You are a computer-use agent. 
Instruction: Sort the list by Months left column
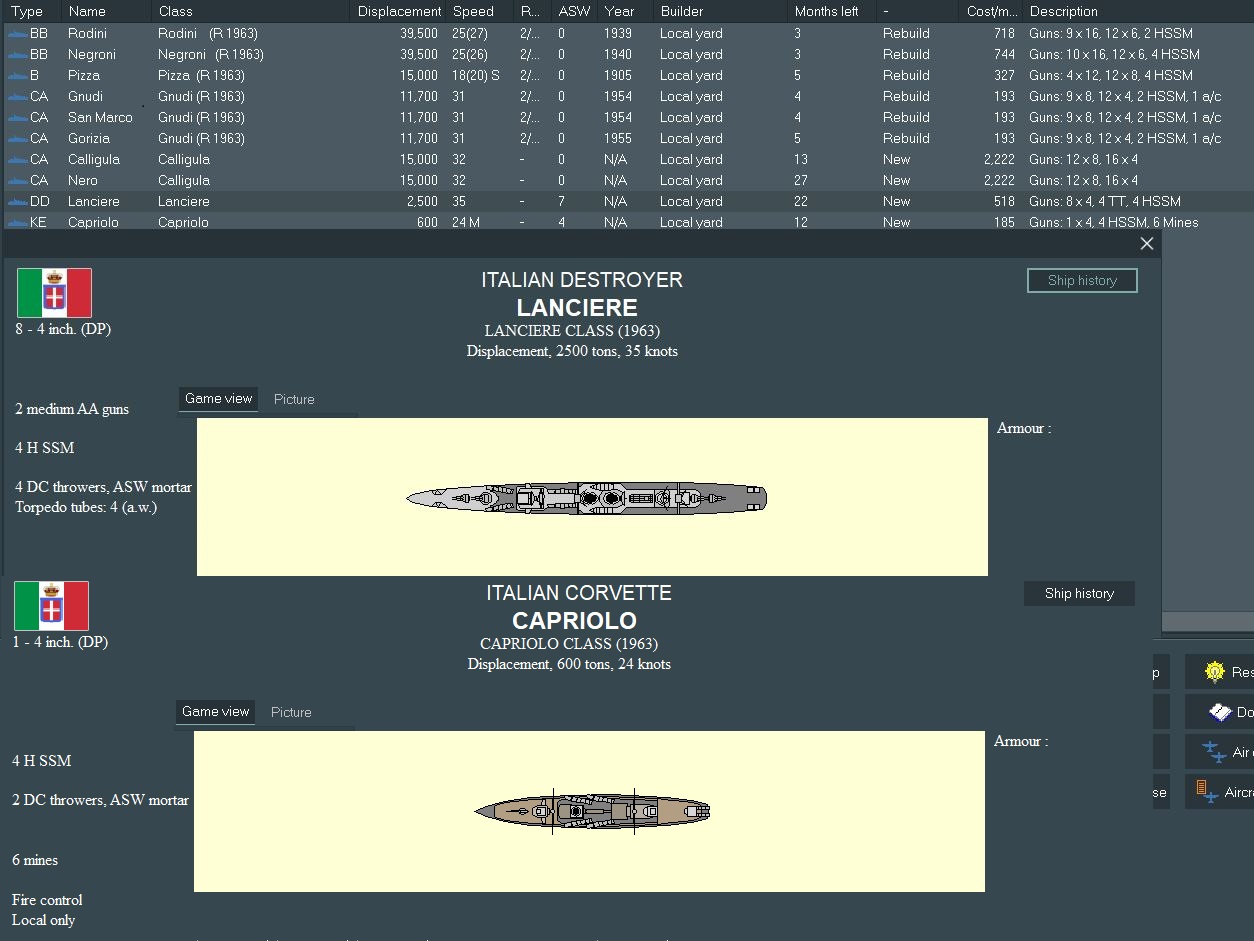[x=832, y=11]
